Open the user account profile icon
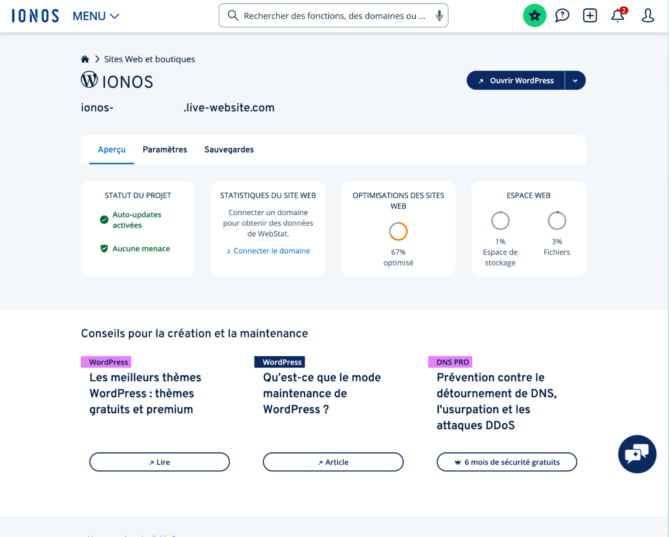669x537 pixels. click(648, 16)
